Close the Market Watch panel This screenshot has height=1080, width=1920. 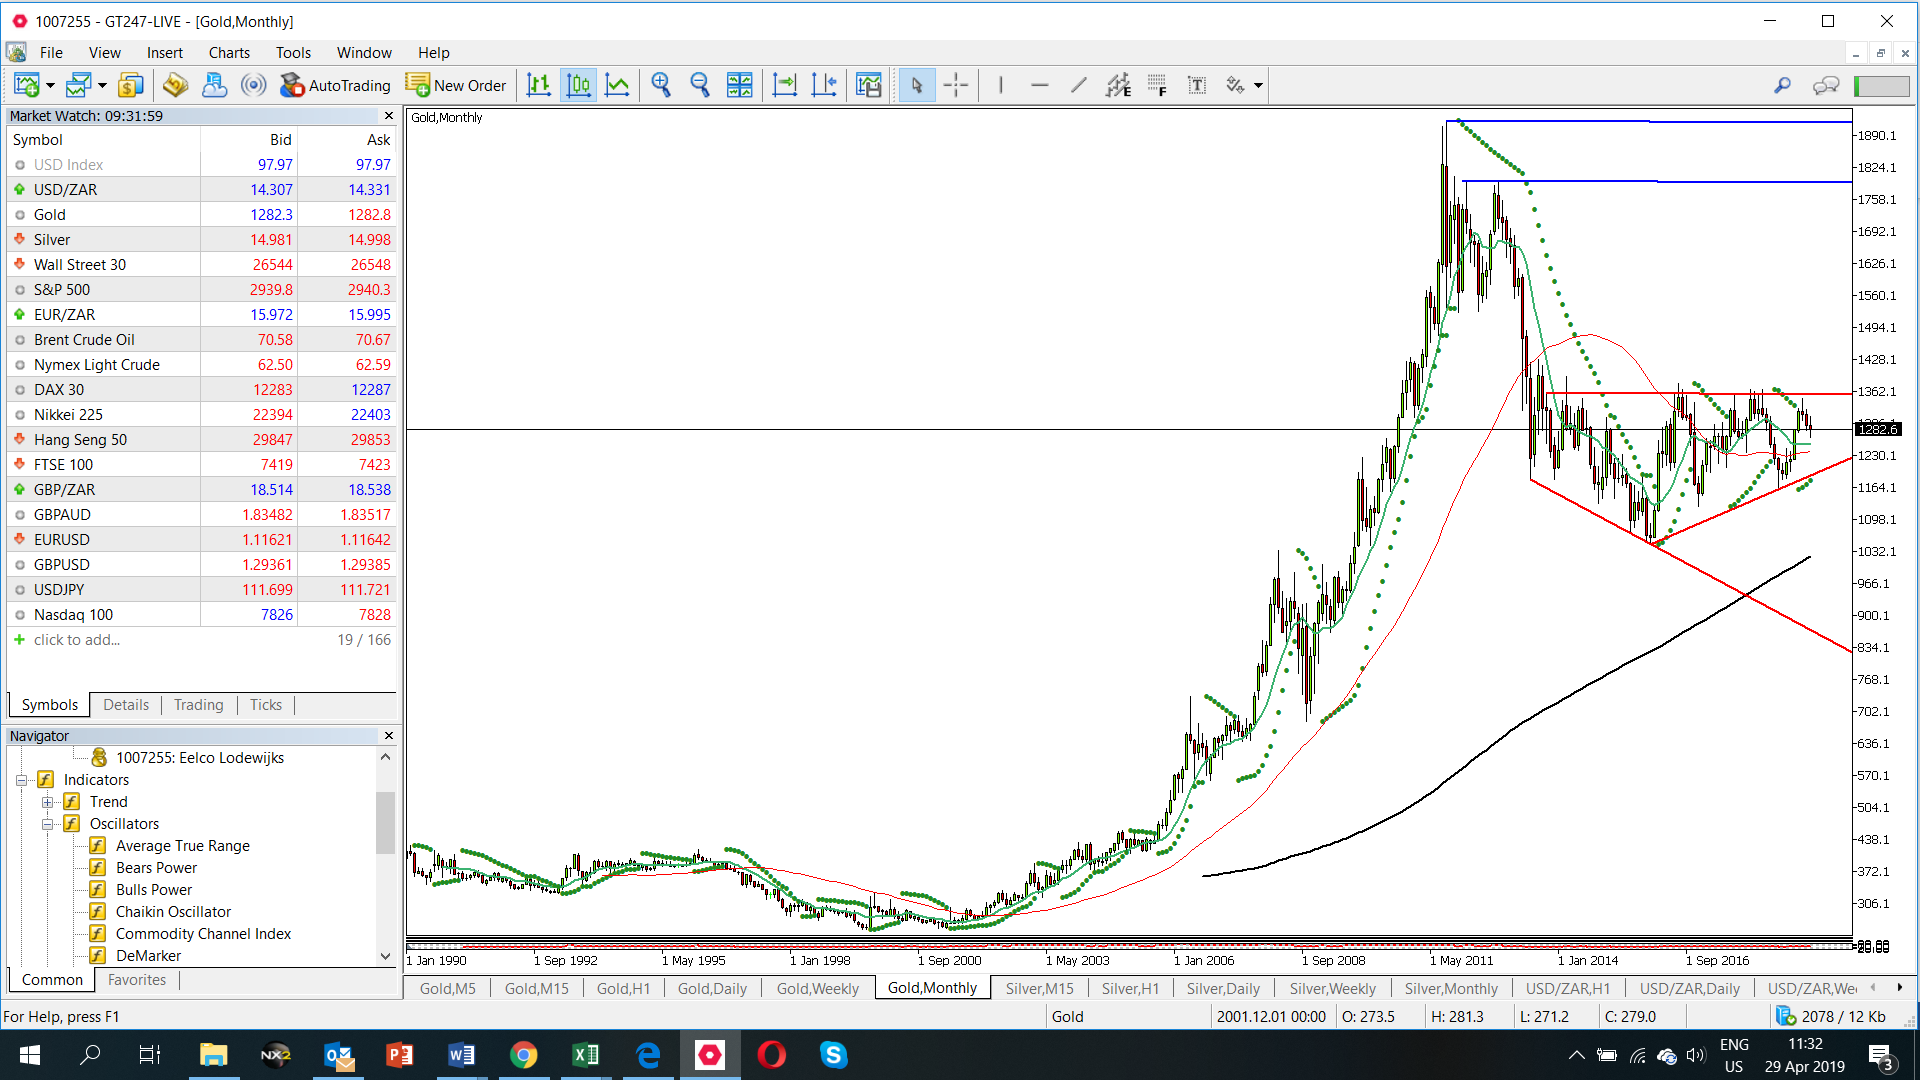point(389,116)
